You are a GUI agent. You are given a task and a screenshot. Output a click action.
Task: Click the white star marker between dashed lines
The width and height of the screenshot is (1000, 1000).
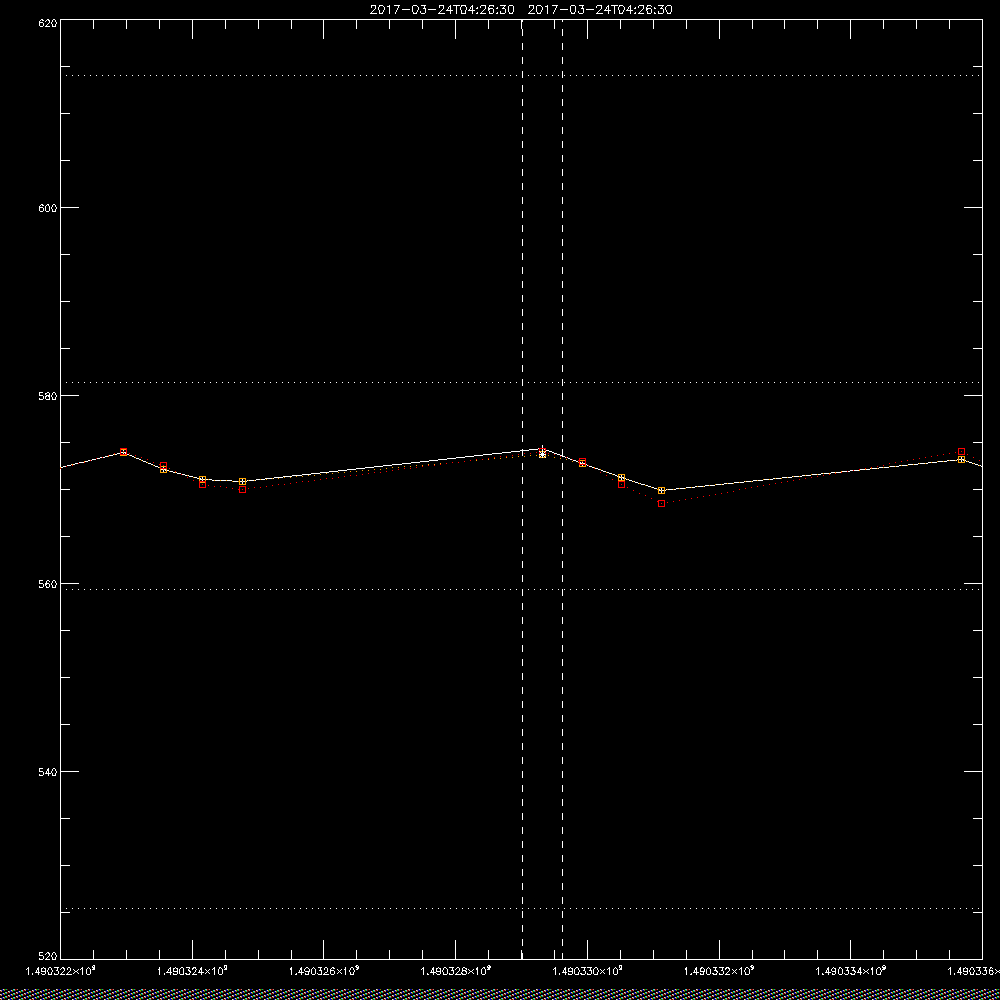point(542,453)
